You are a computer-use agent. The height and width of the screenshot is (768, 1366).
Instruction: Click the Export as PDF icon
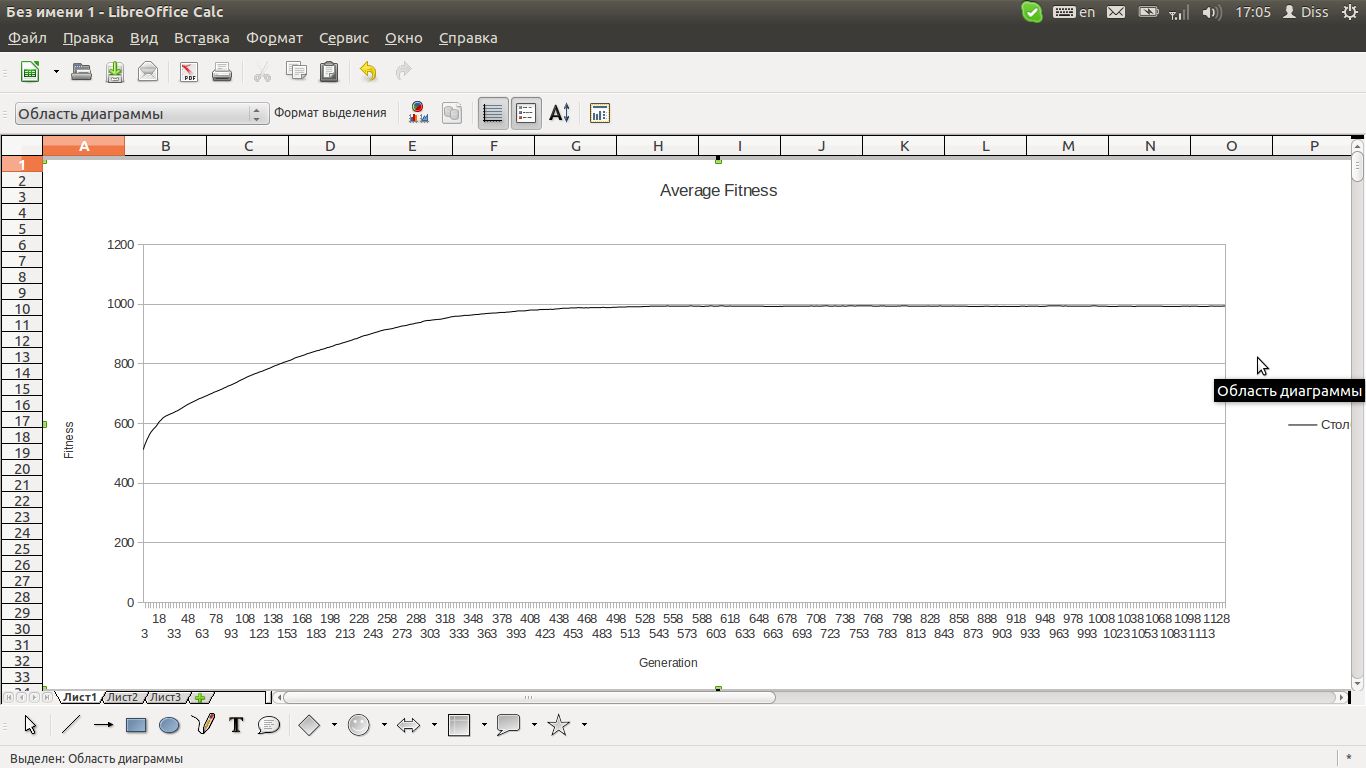coord(188,72)
